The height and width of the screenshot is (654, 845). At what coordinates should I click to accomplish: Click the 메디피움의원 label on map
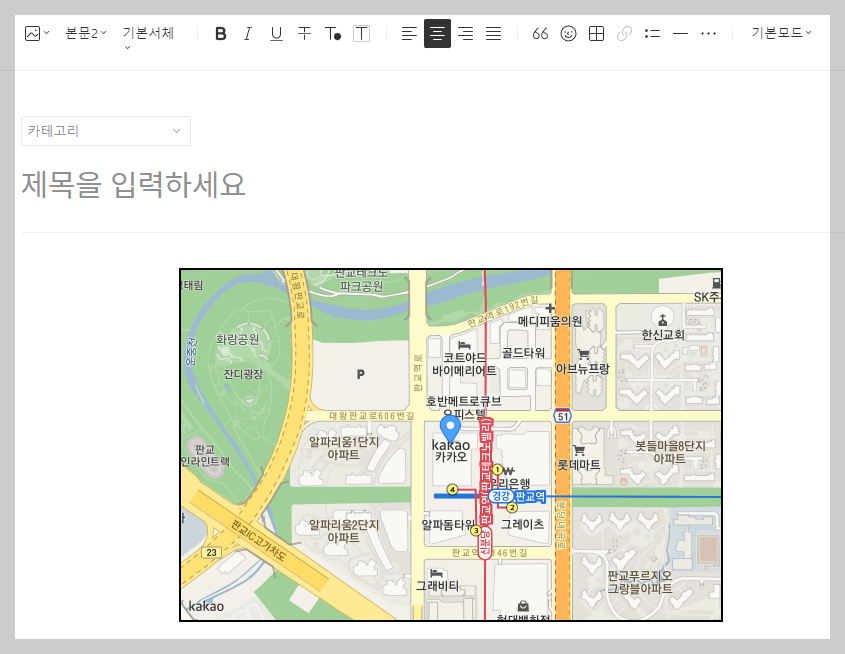coord(550,321)
